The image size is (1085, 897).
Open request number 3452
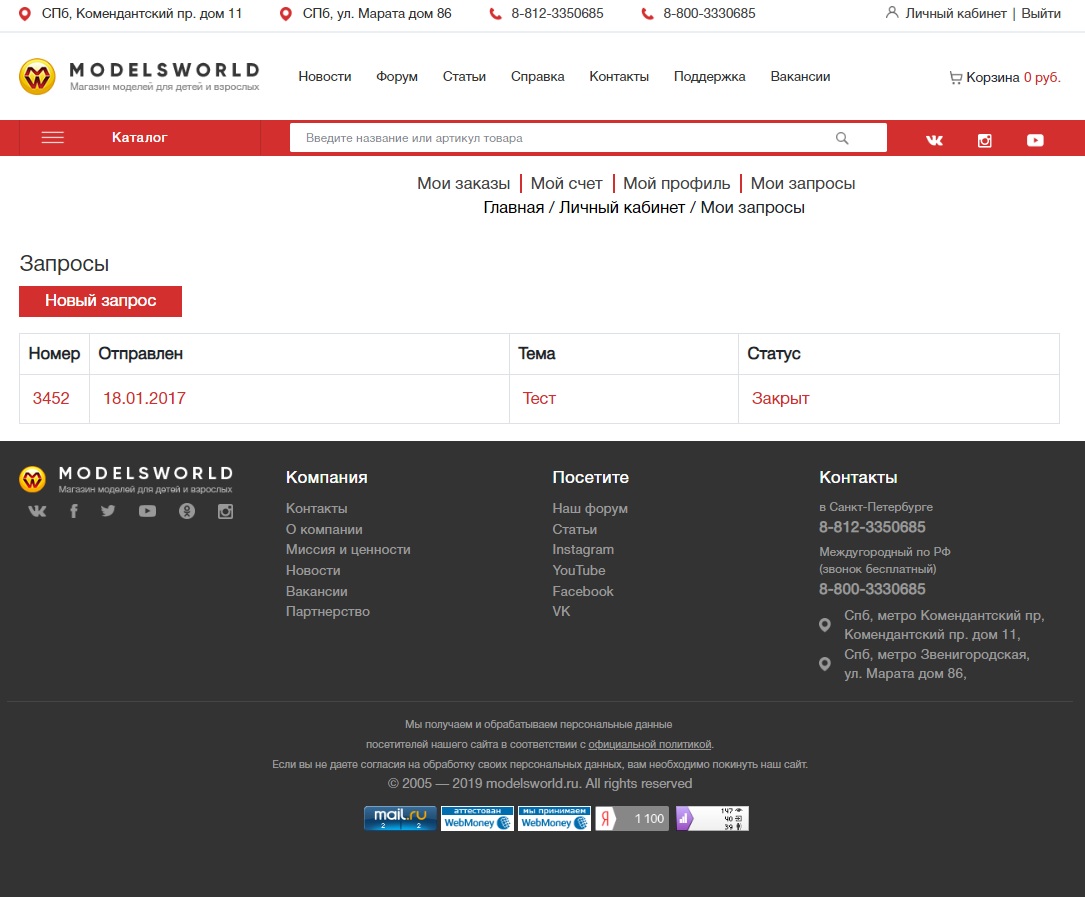51,398
